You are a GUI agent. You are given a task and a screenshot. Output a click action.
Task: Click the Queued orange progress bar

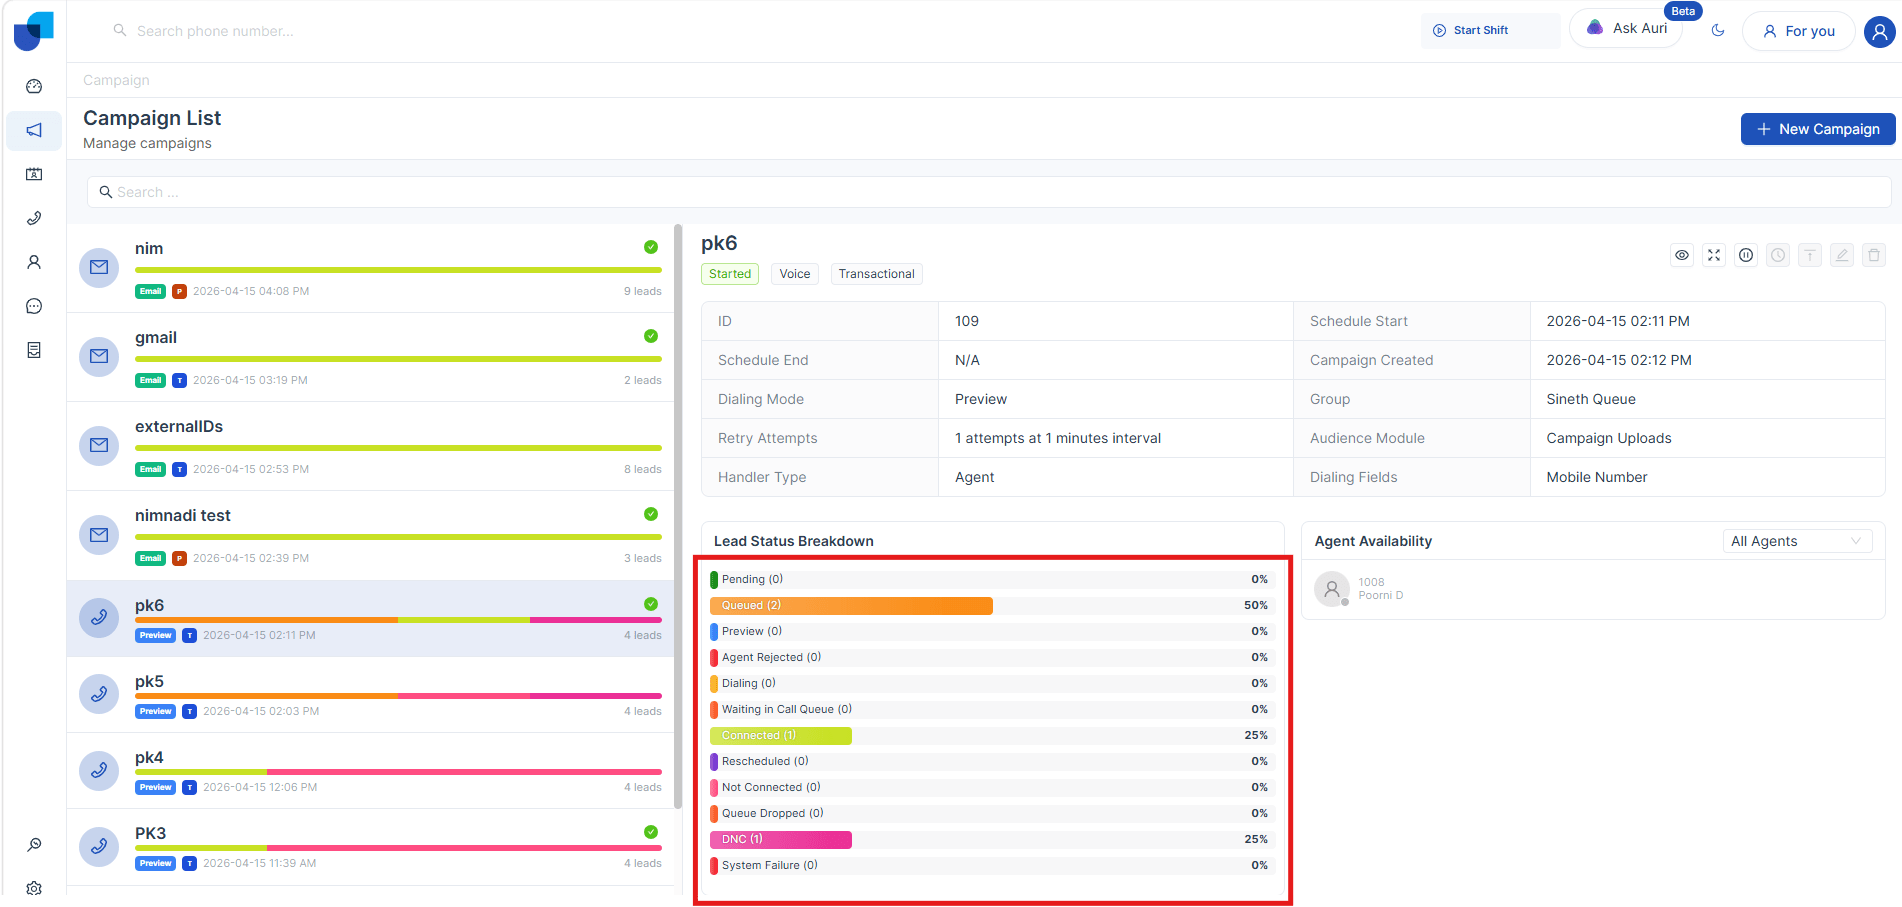tap(851, 606)
